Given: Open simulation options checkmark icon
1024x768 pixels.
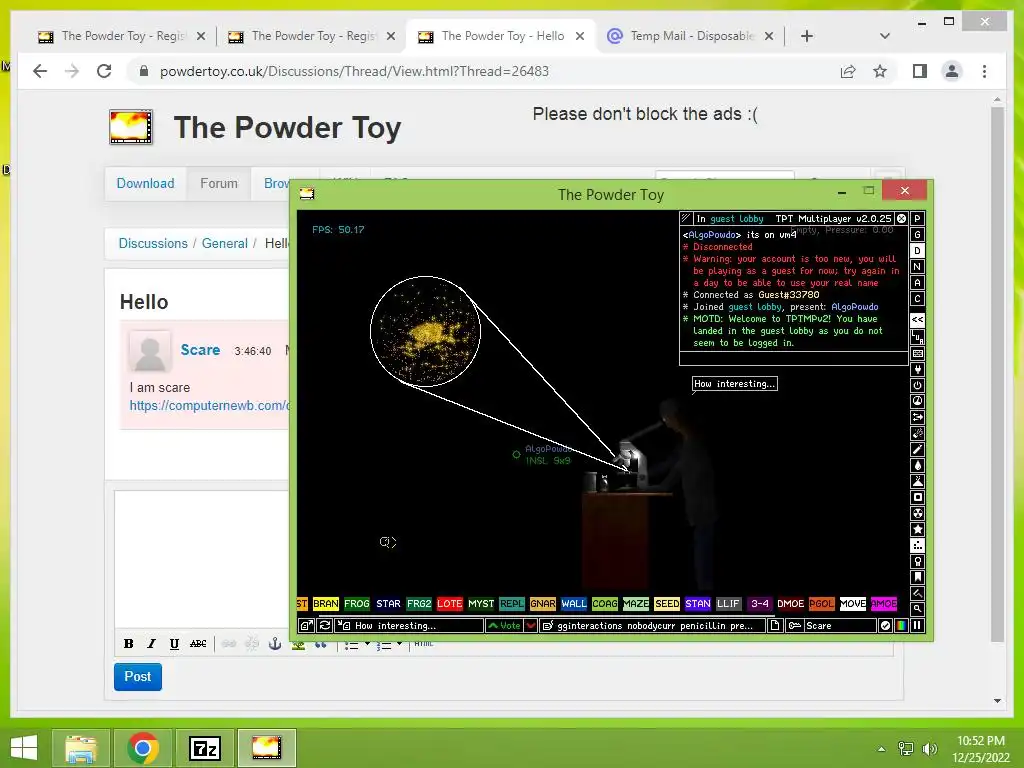Looking at the screenshot, I should coord(885,626).
